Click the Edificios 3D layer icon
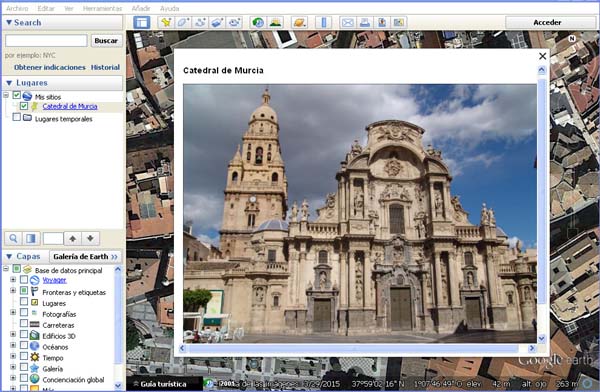 pos(35,336)
